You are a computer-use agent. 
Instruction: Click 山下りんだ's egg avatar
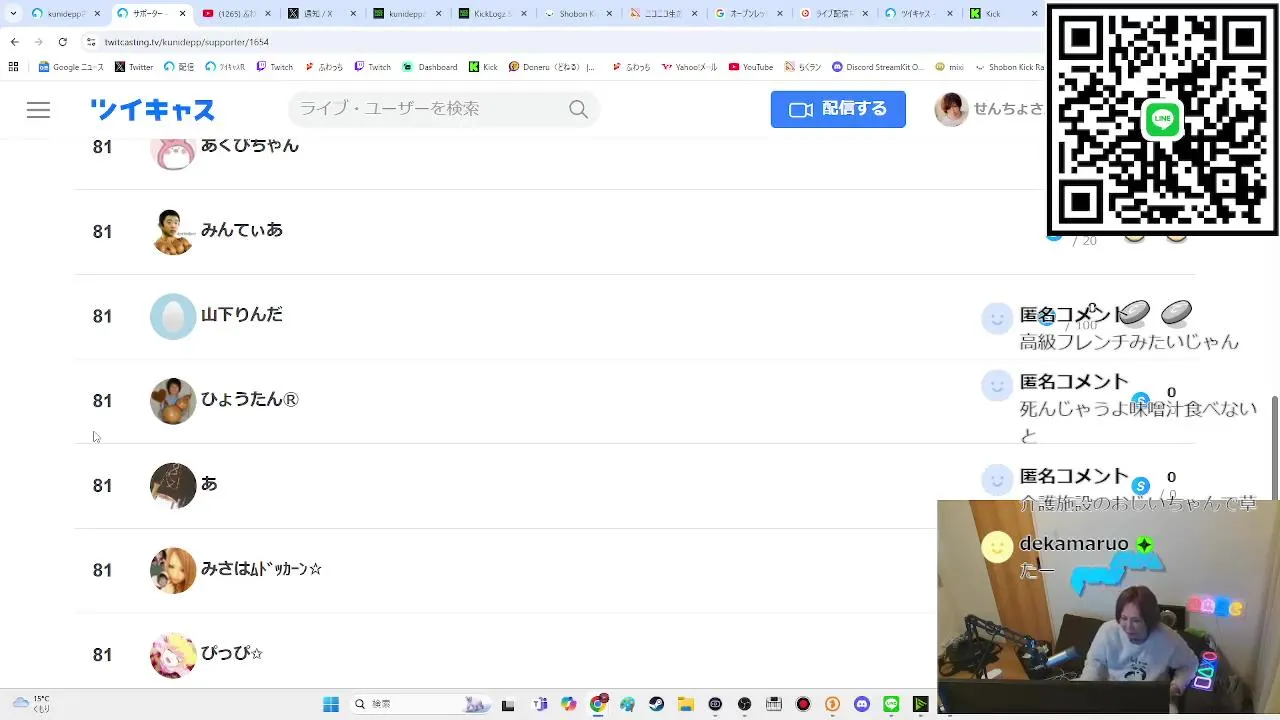173,316
